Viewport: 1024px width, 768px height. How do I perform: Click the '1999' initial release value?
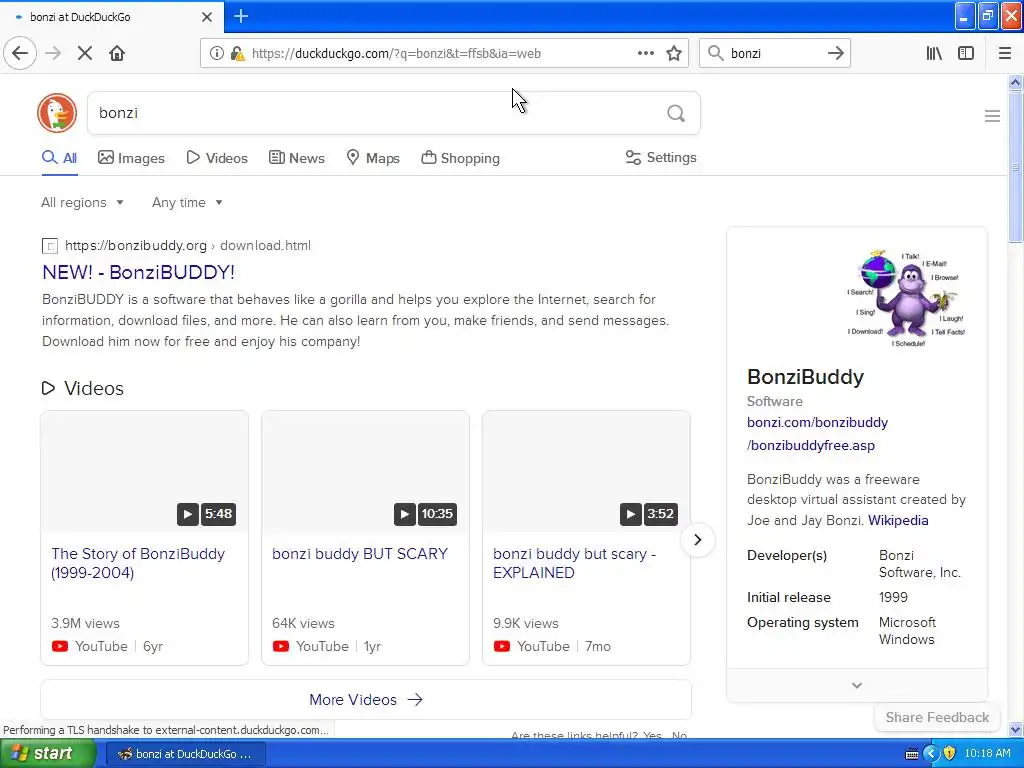893,597
